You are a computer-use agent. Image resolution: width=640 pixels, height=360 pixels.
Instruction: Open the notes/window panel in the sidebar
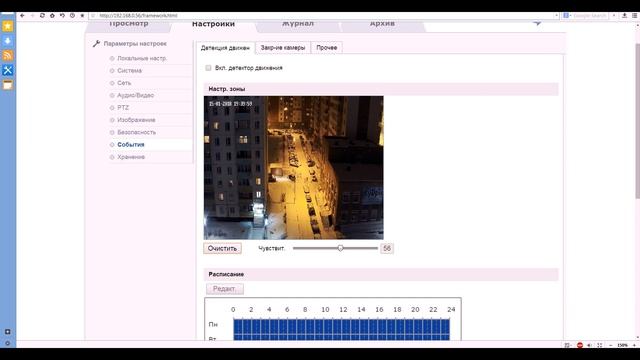(x=8, y=85)
